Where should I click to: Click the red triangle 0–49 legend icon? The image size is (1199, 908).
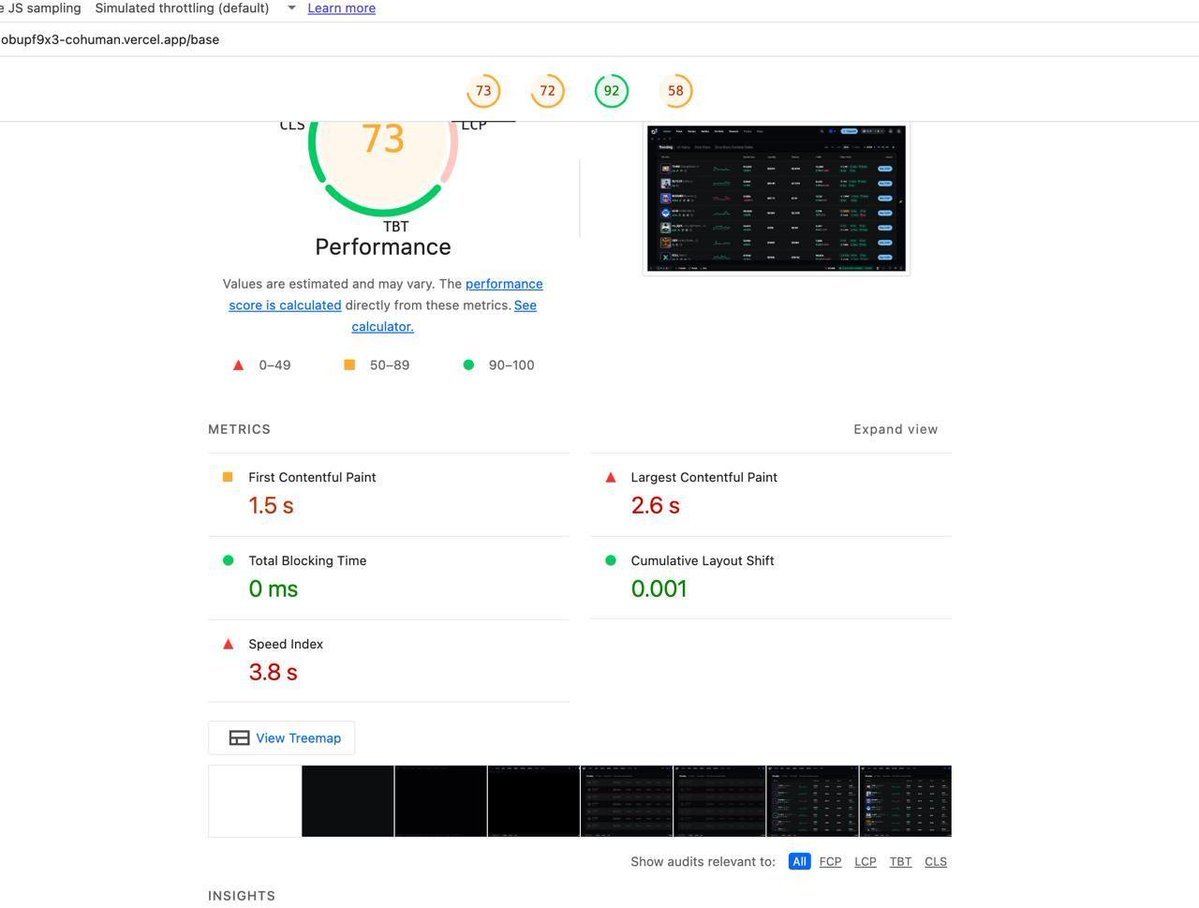point(238,365)
